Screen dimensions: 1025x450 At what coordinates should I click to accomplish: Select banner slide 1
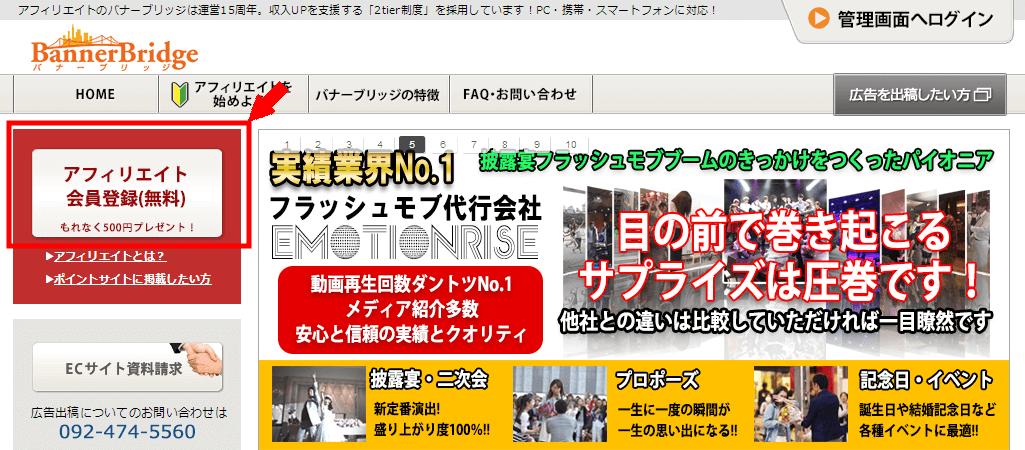coord(287,144)
